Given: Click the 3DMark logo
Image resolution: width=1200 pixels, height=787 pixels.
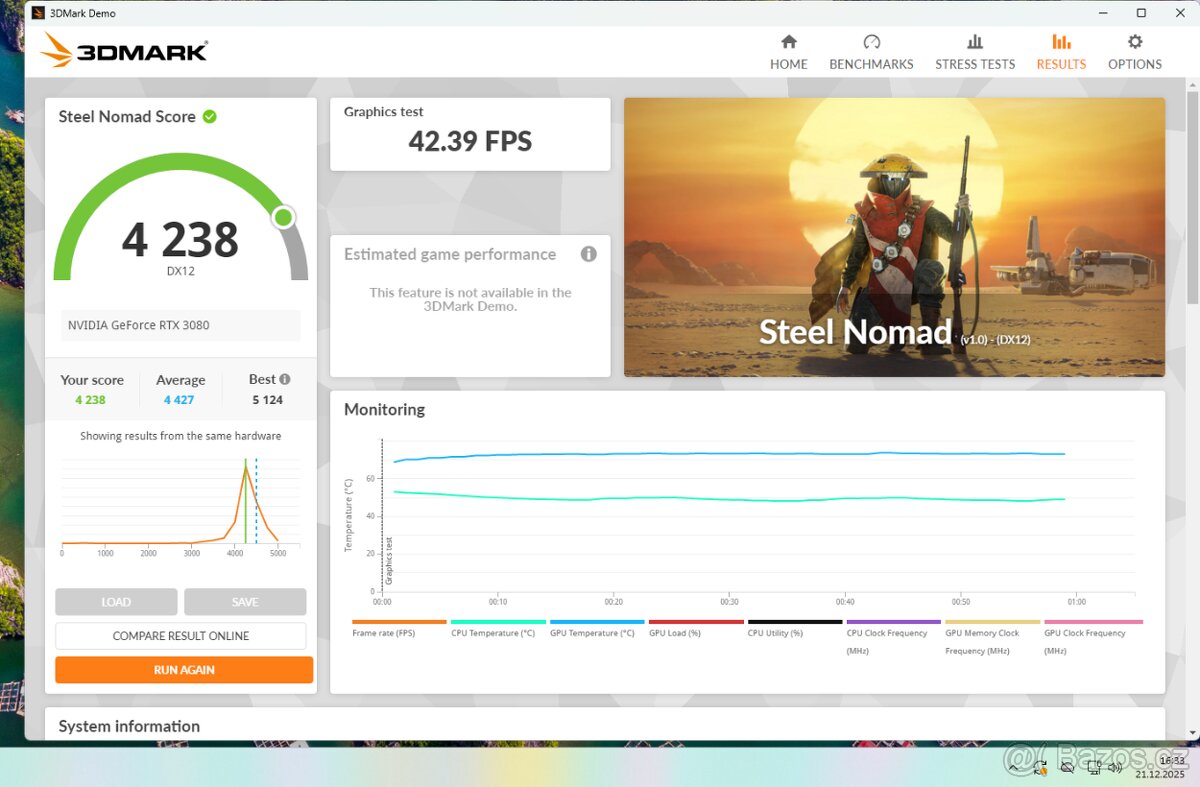Looking at the screenshot, I should coord(125,50).
